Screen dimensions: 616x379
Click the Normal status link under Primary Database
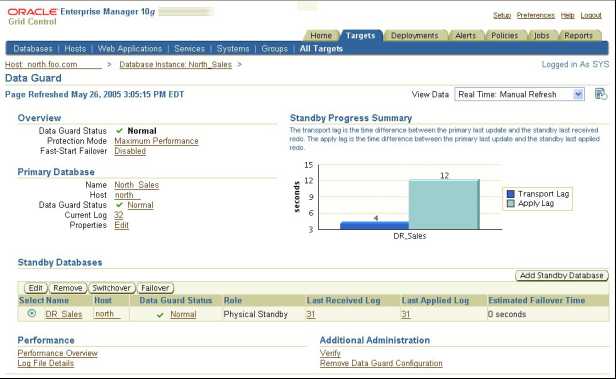(140, 205)
